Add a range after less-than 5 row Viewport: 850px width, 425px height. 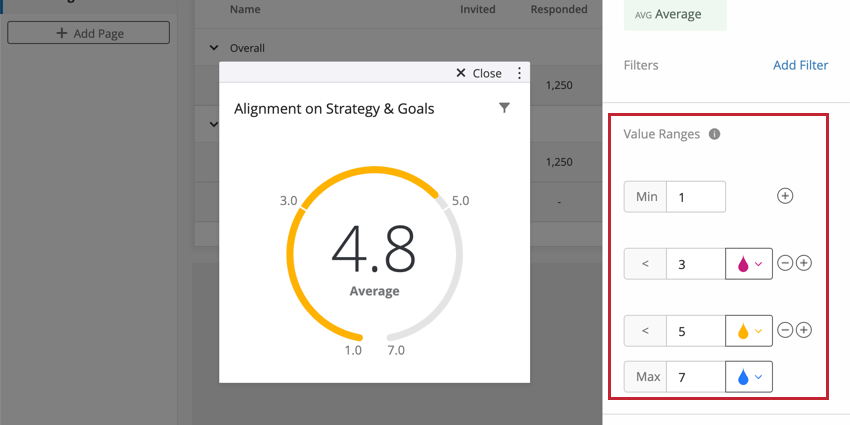pos(803,330)
